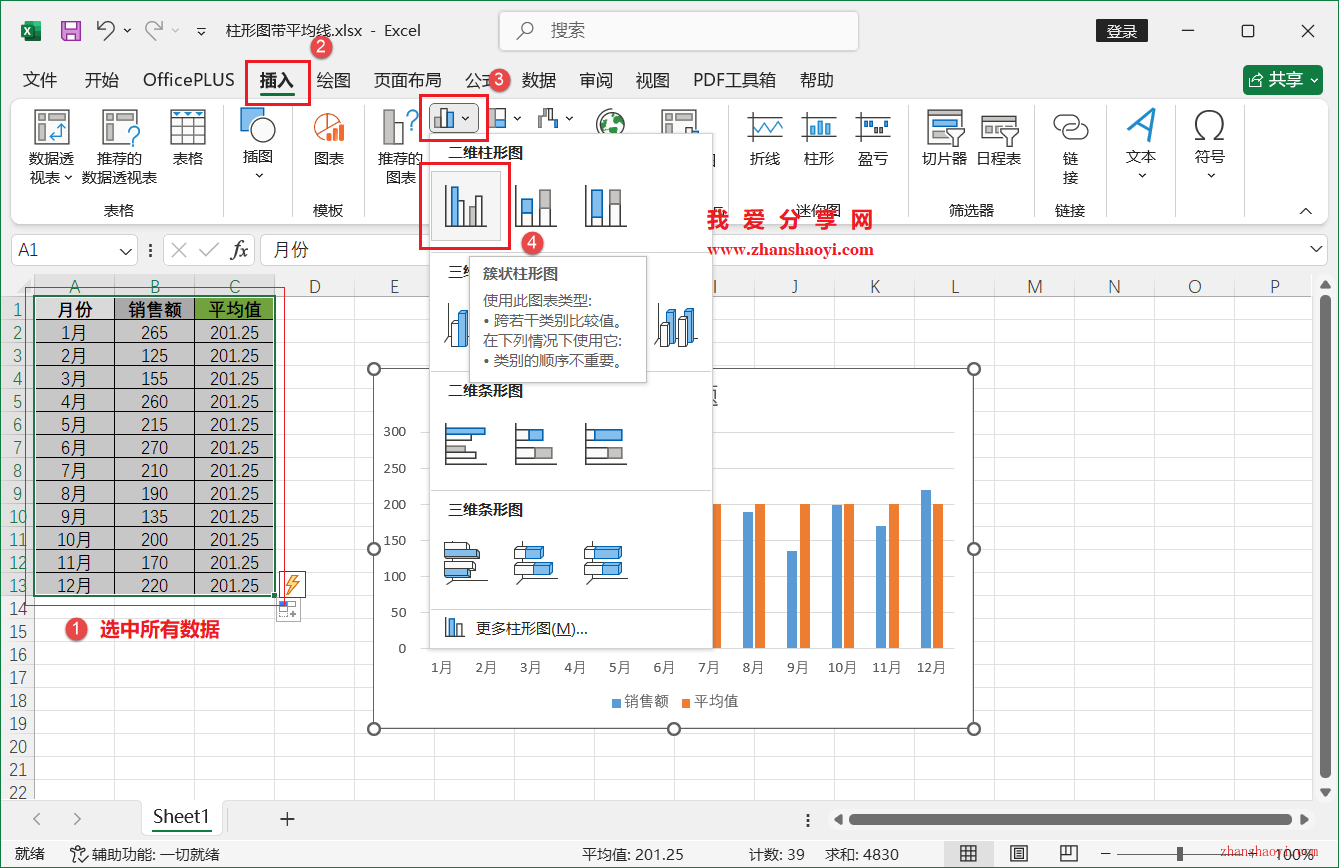Click the 共享 share button
1339x868 pixels.
1283,80
